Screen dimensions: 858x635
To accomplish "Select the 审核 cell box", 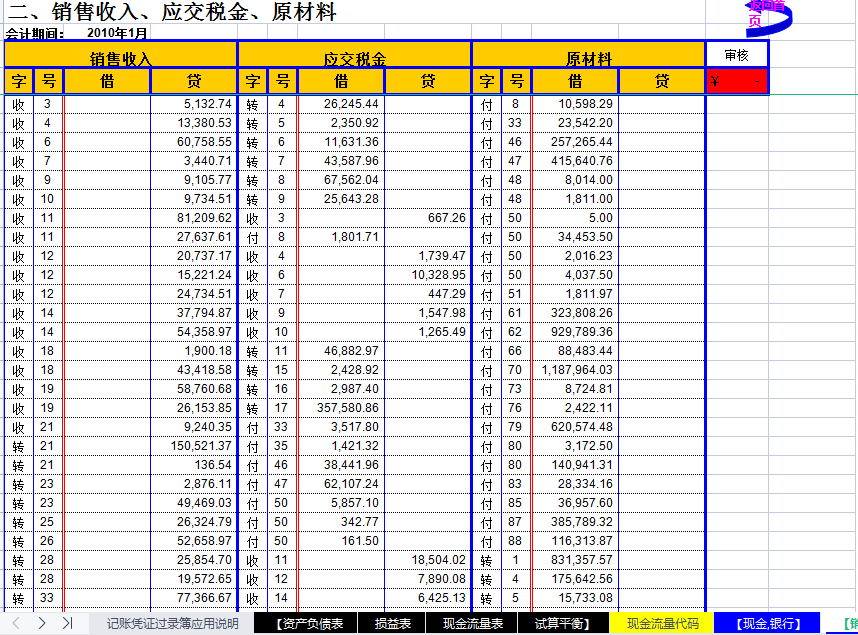I will pos(737,53).
